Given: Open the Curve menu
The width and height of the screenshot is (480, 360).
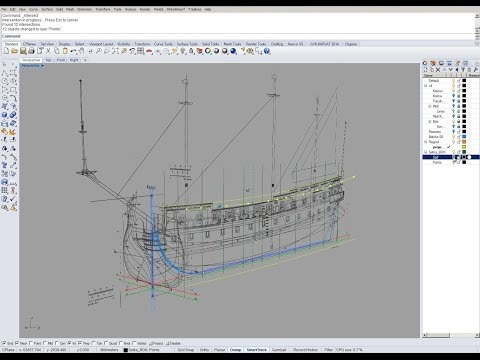Looking at the screenshot, I should point(33,9).
